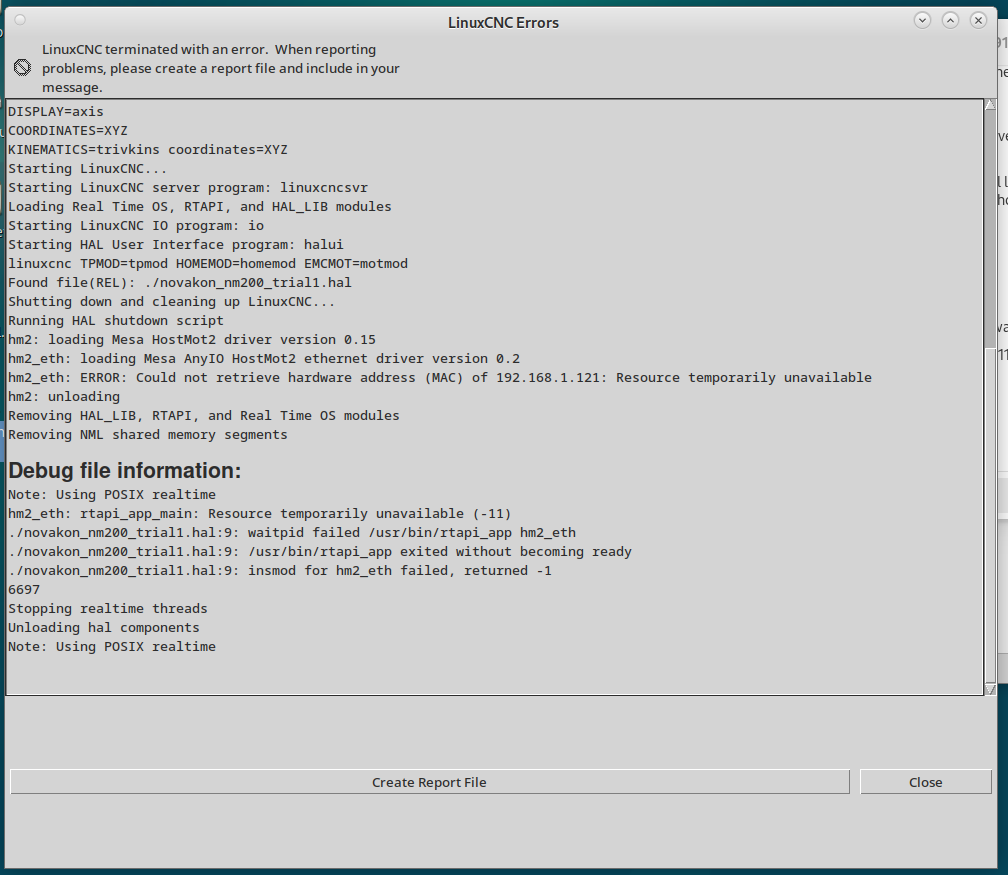Maximize the LinuxCNC Errors window
The height and width of the screenshot is (875, 1008).
[x=950, y=21]
